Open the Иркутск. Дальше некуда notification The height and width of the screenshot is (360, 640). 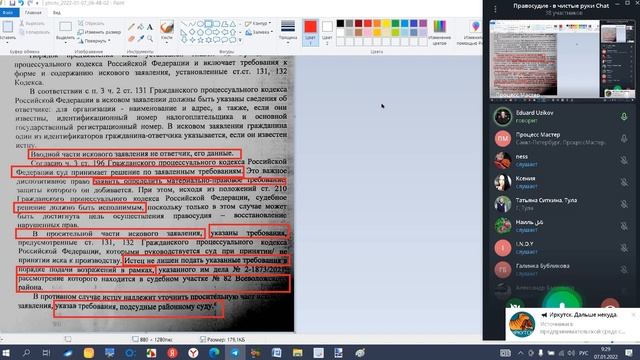(x=572, y=324)
